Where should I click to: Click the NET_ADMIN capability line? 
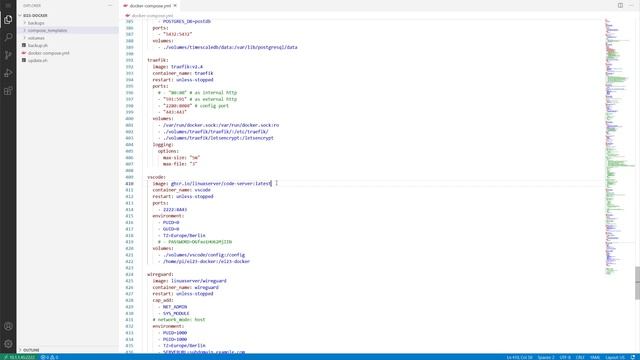(x=173, y=307)
